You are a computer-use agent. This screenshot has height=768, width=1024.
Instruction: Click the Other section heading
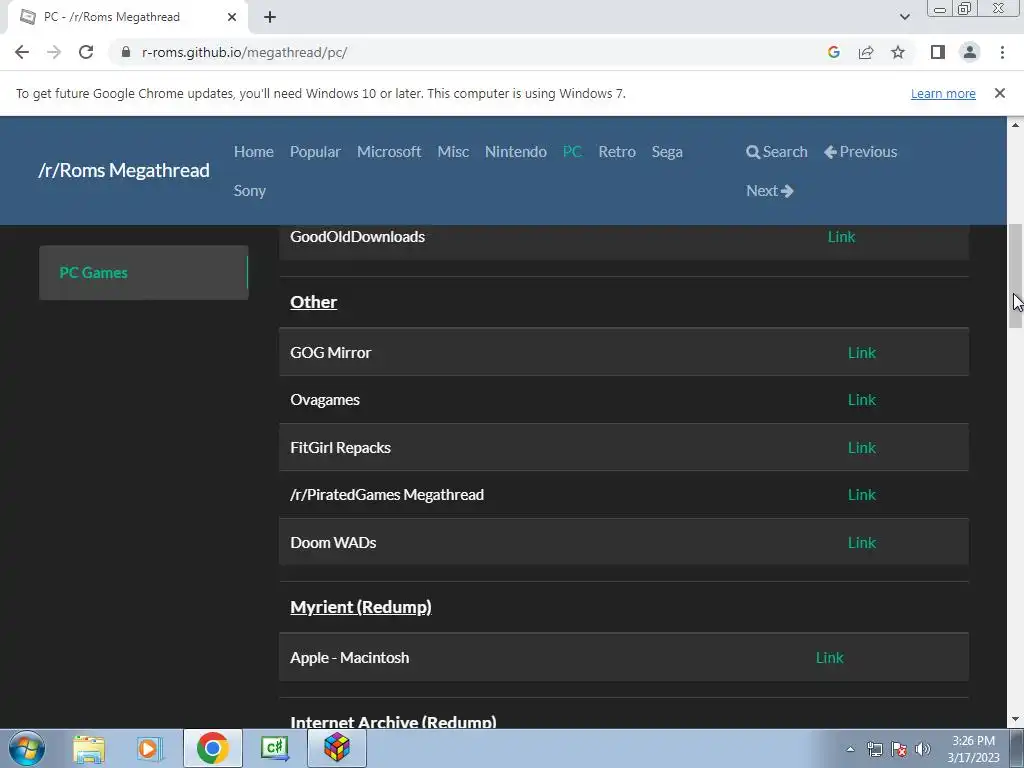313,302
